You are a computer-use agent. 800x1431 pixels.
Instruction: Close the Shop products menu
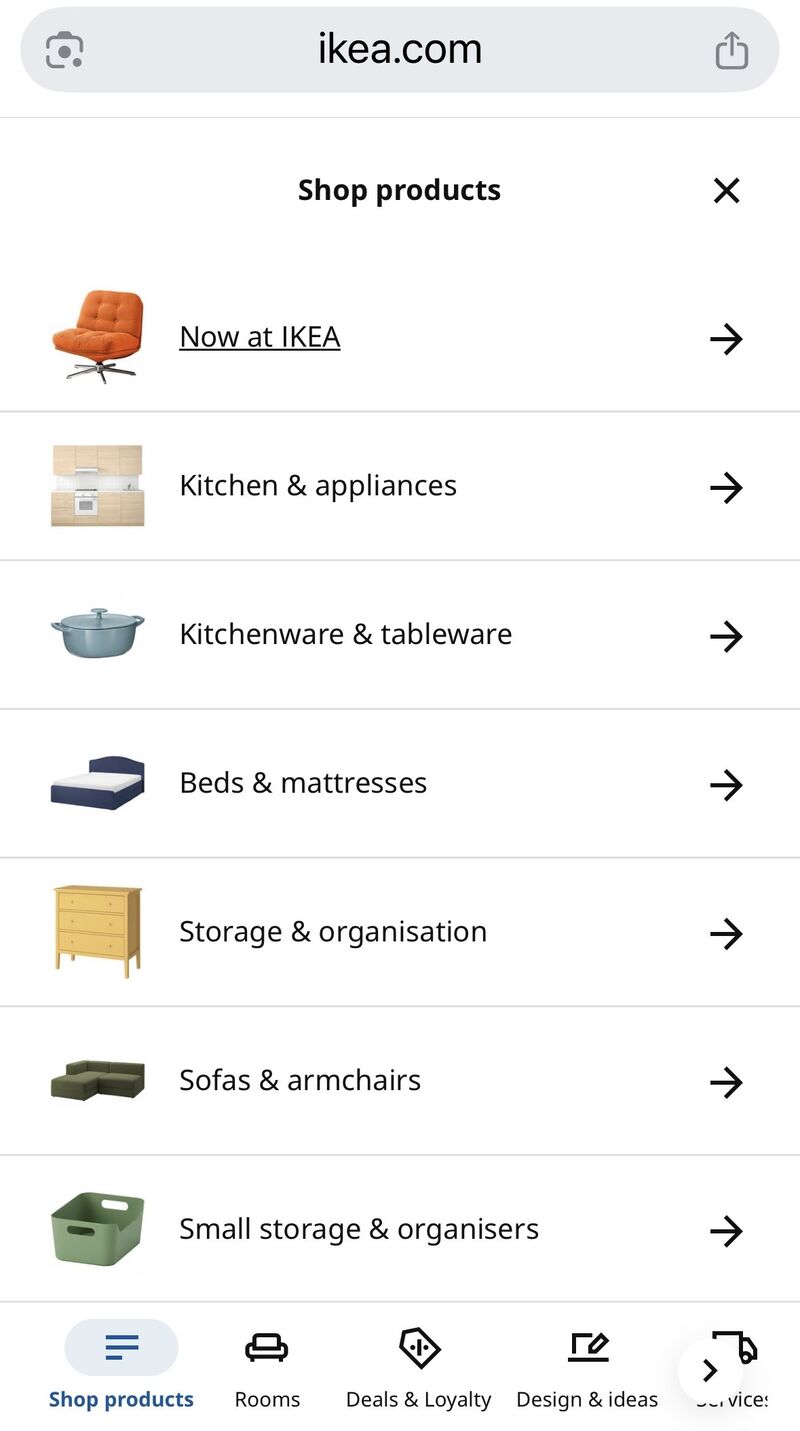point(726,190)
